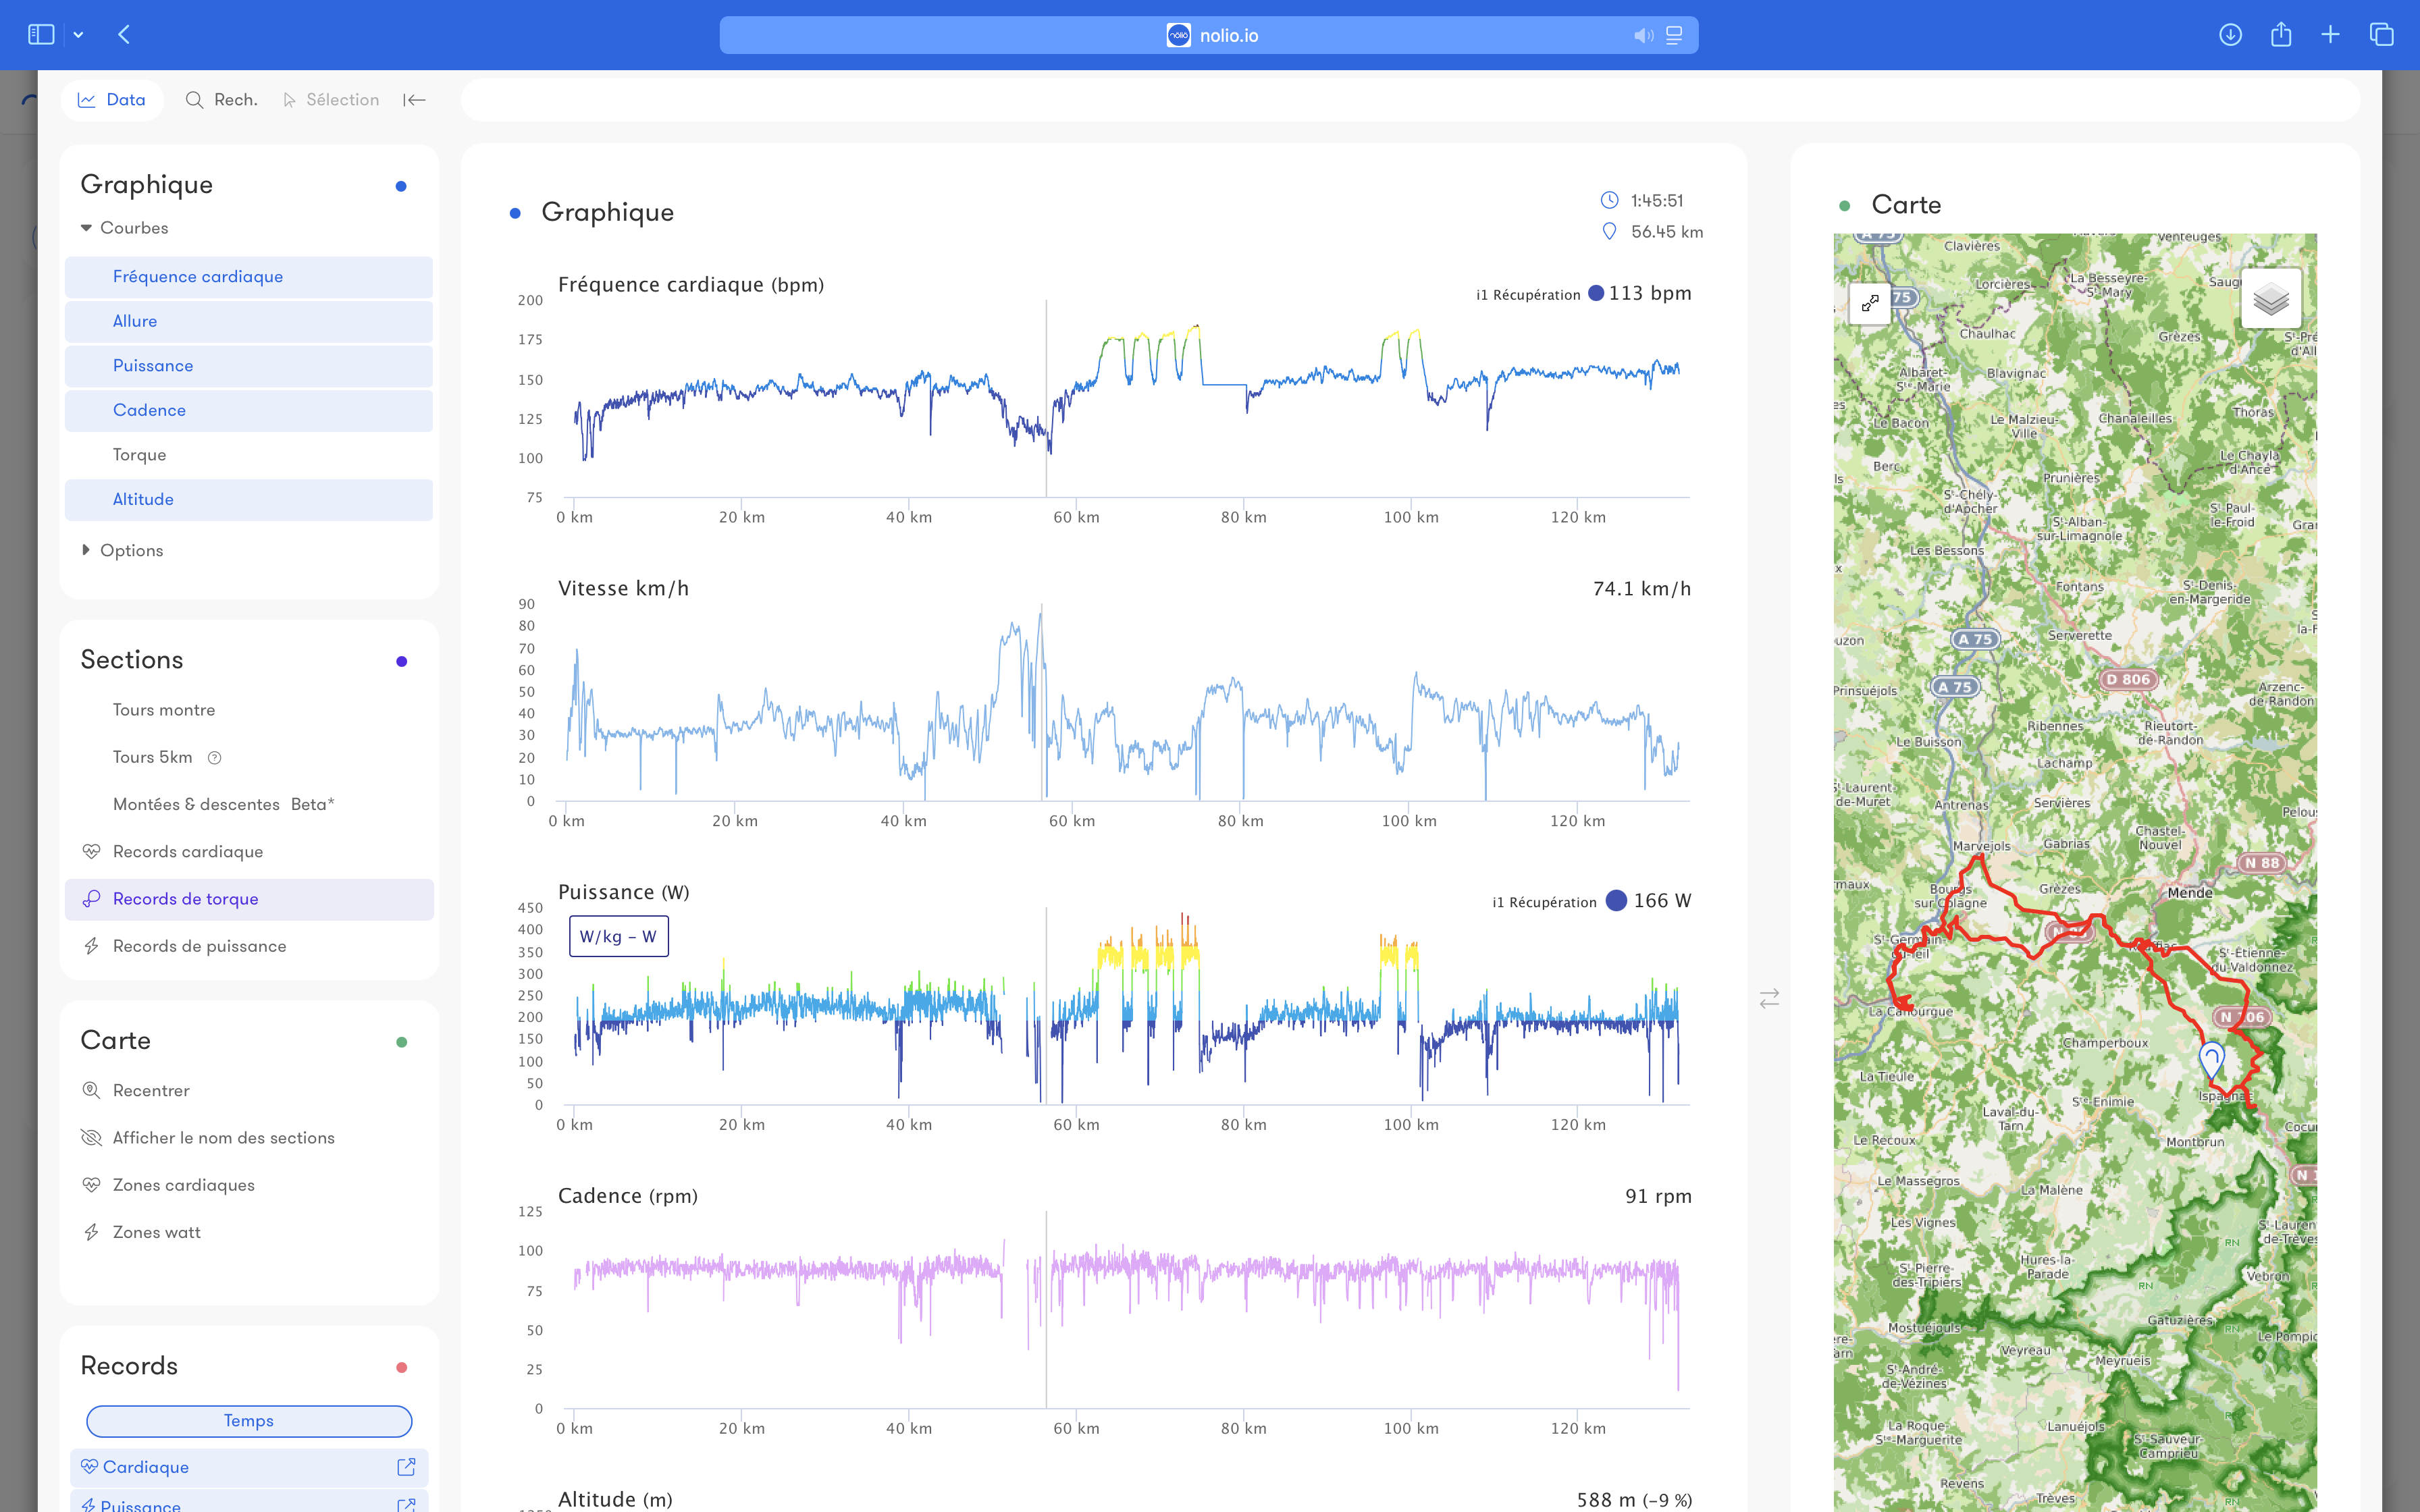
Task: Disable the Altitude curve
Action: (x=143, y=499)
